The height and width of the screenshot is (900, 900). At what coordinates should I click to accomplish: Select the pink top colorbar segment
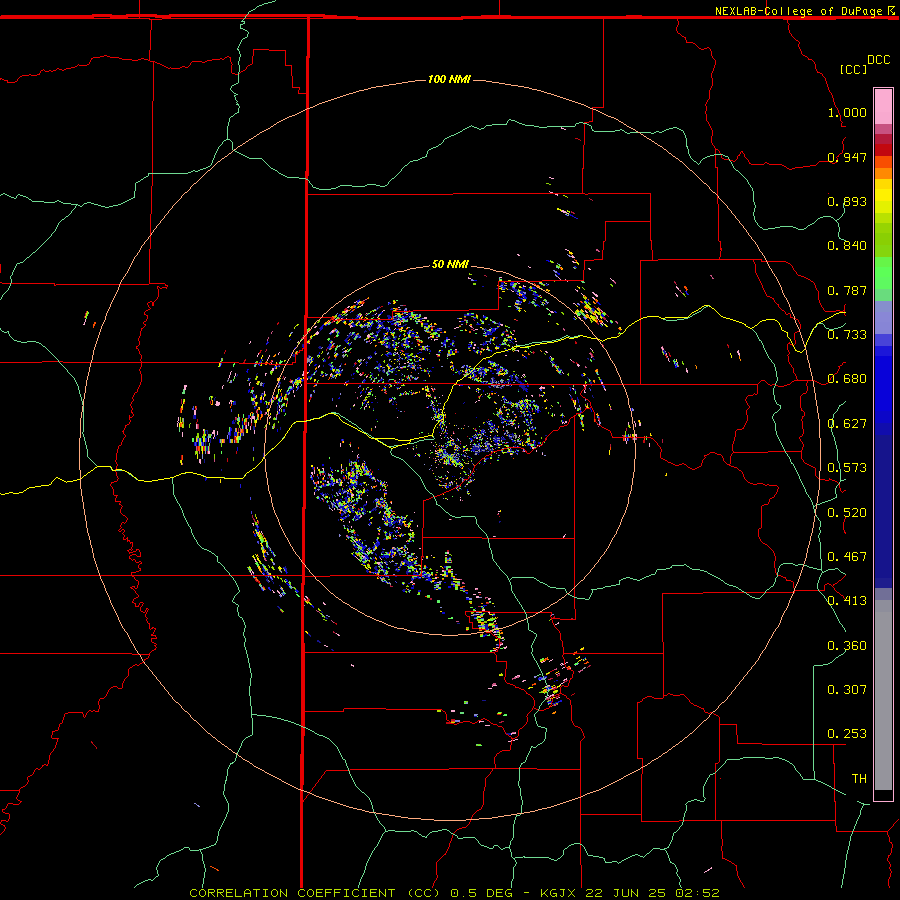pyautogui.click(x=883, y=107)
